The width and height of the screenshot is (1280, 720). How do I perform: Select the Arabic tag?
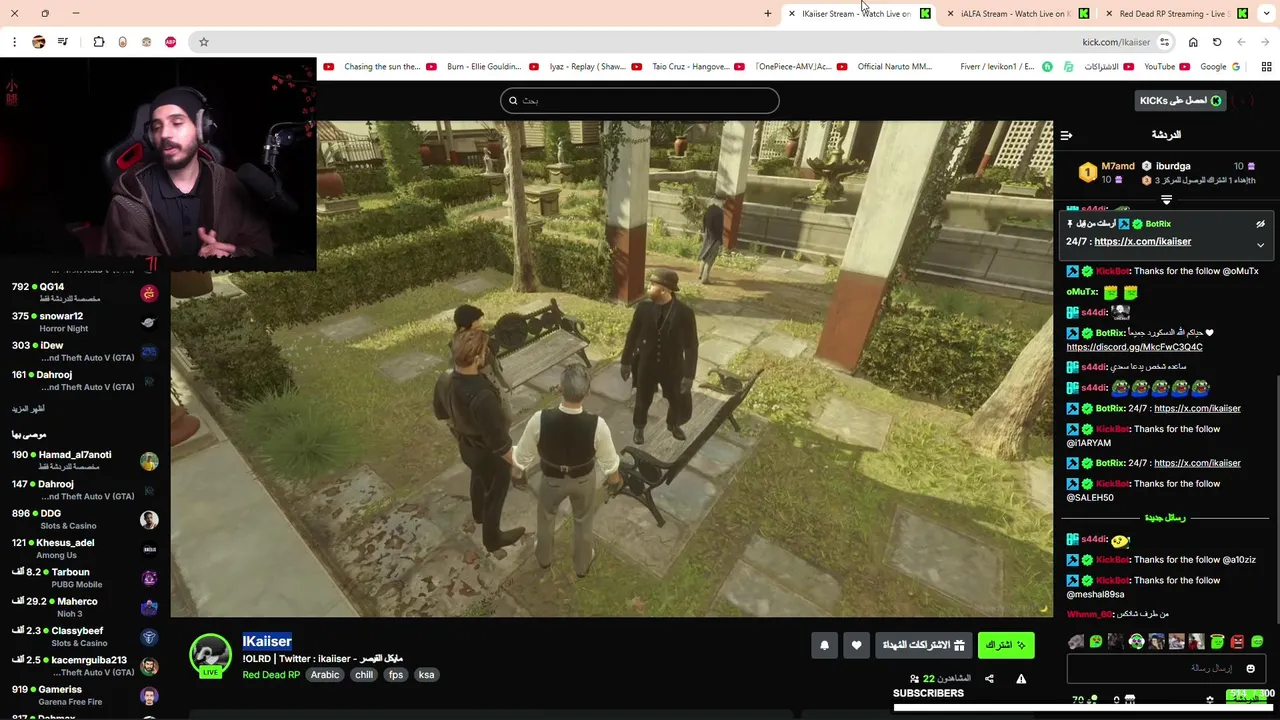click(x=325, y=675)
